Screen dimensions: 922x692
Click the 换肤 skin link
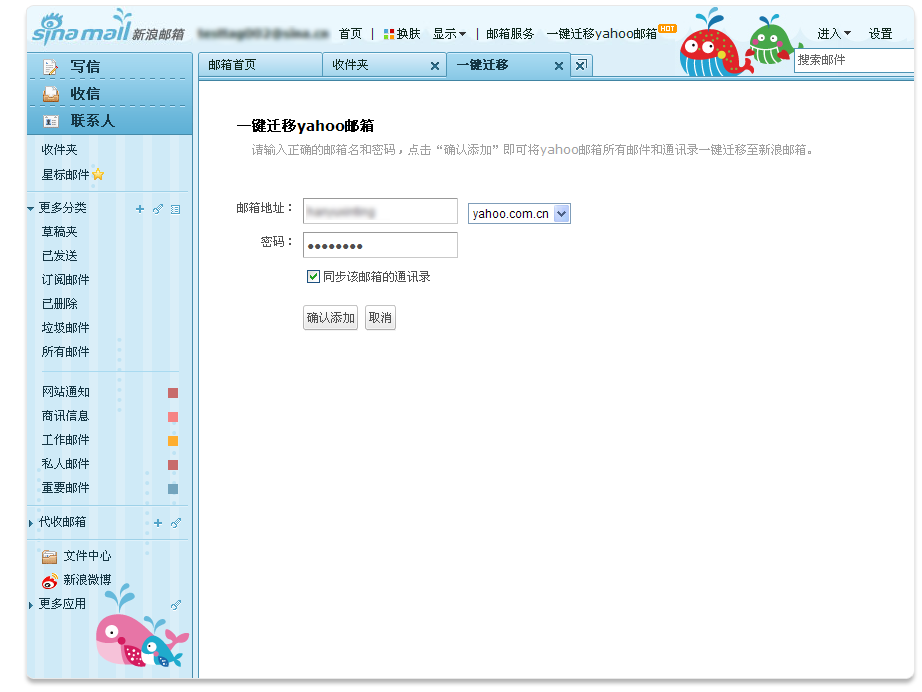click(409, 34)
